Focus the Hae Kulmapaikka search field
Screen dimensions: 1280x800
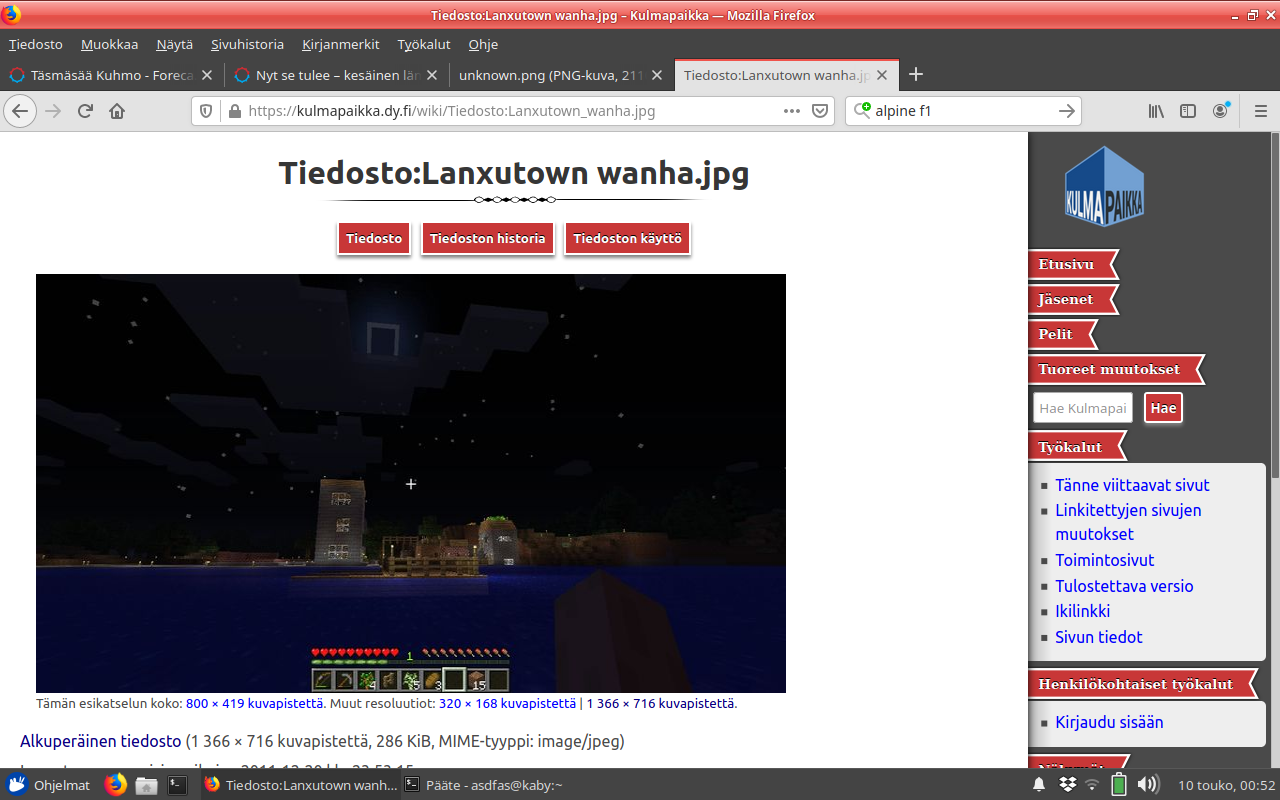[x=1083, y=408]
